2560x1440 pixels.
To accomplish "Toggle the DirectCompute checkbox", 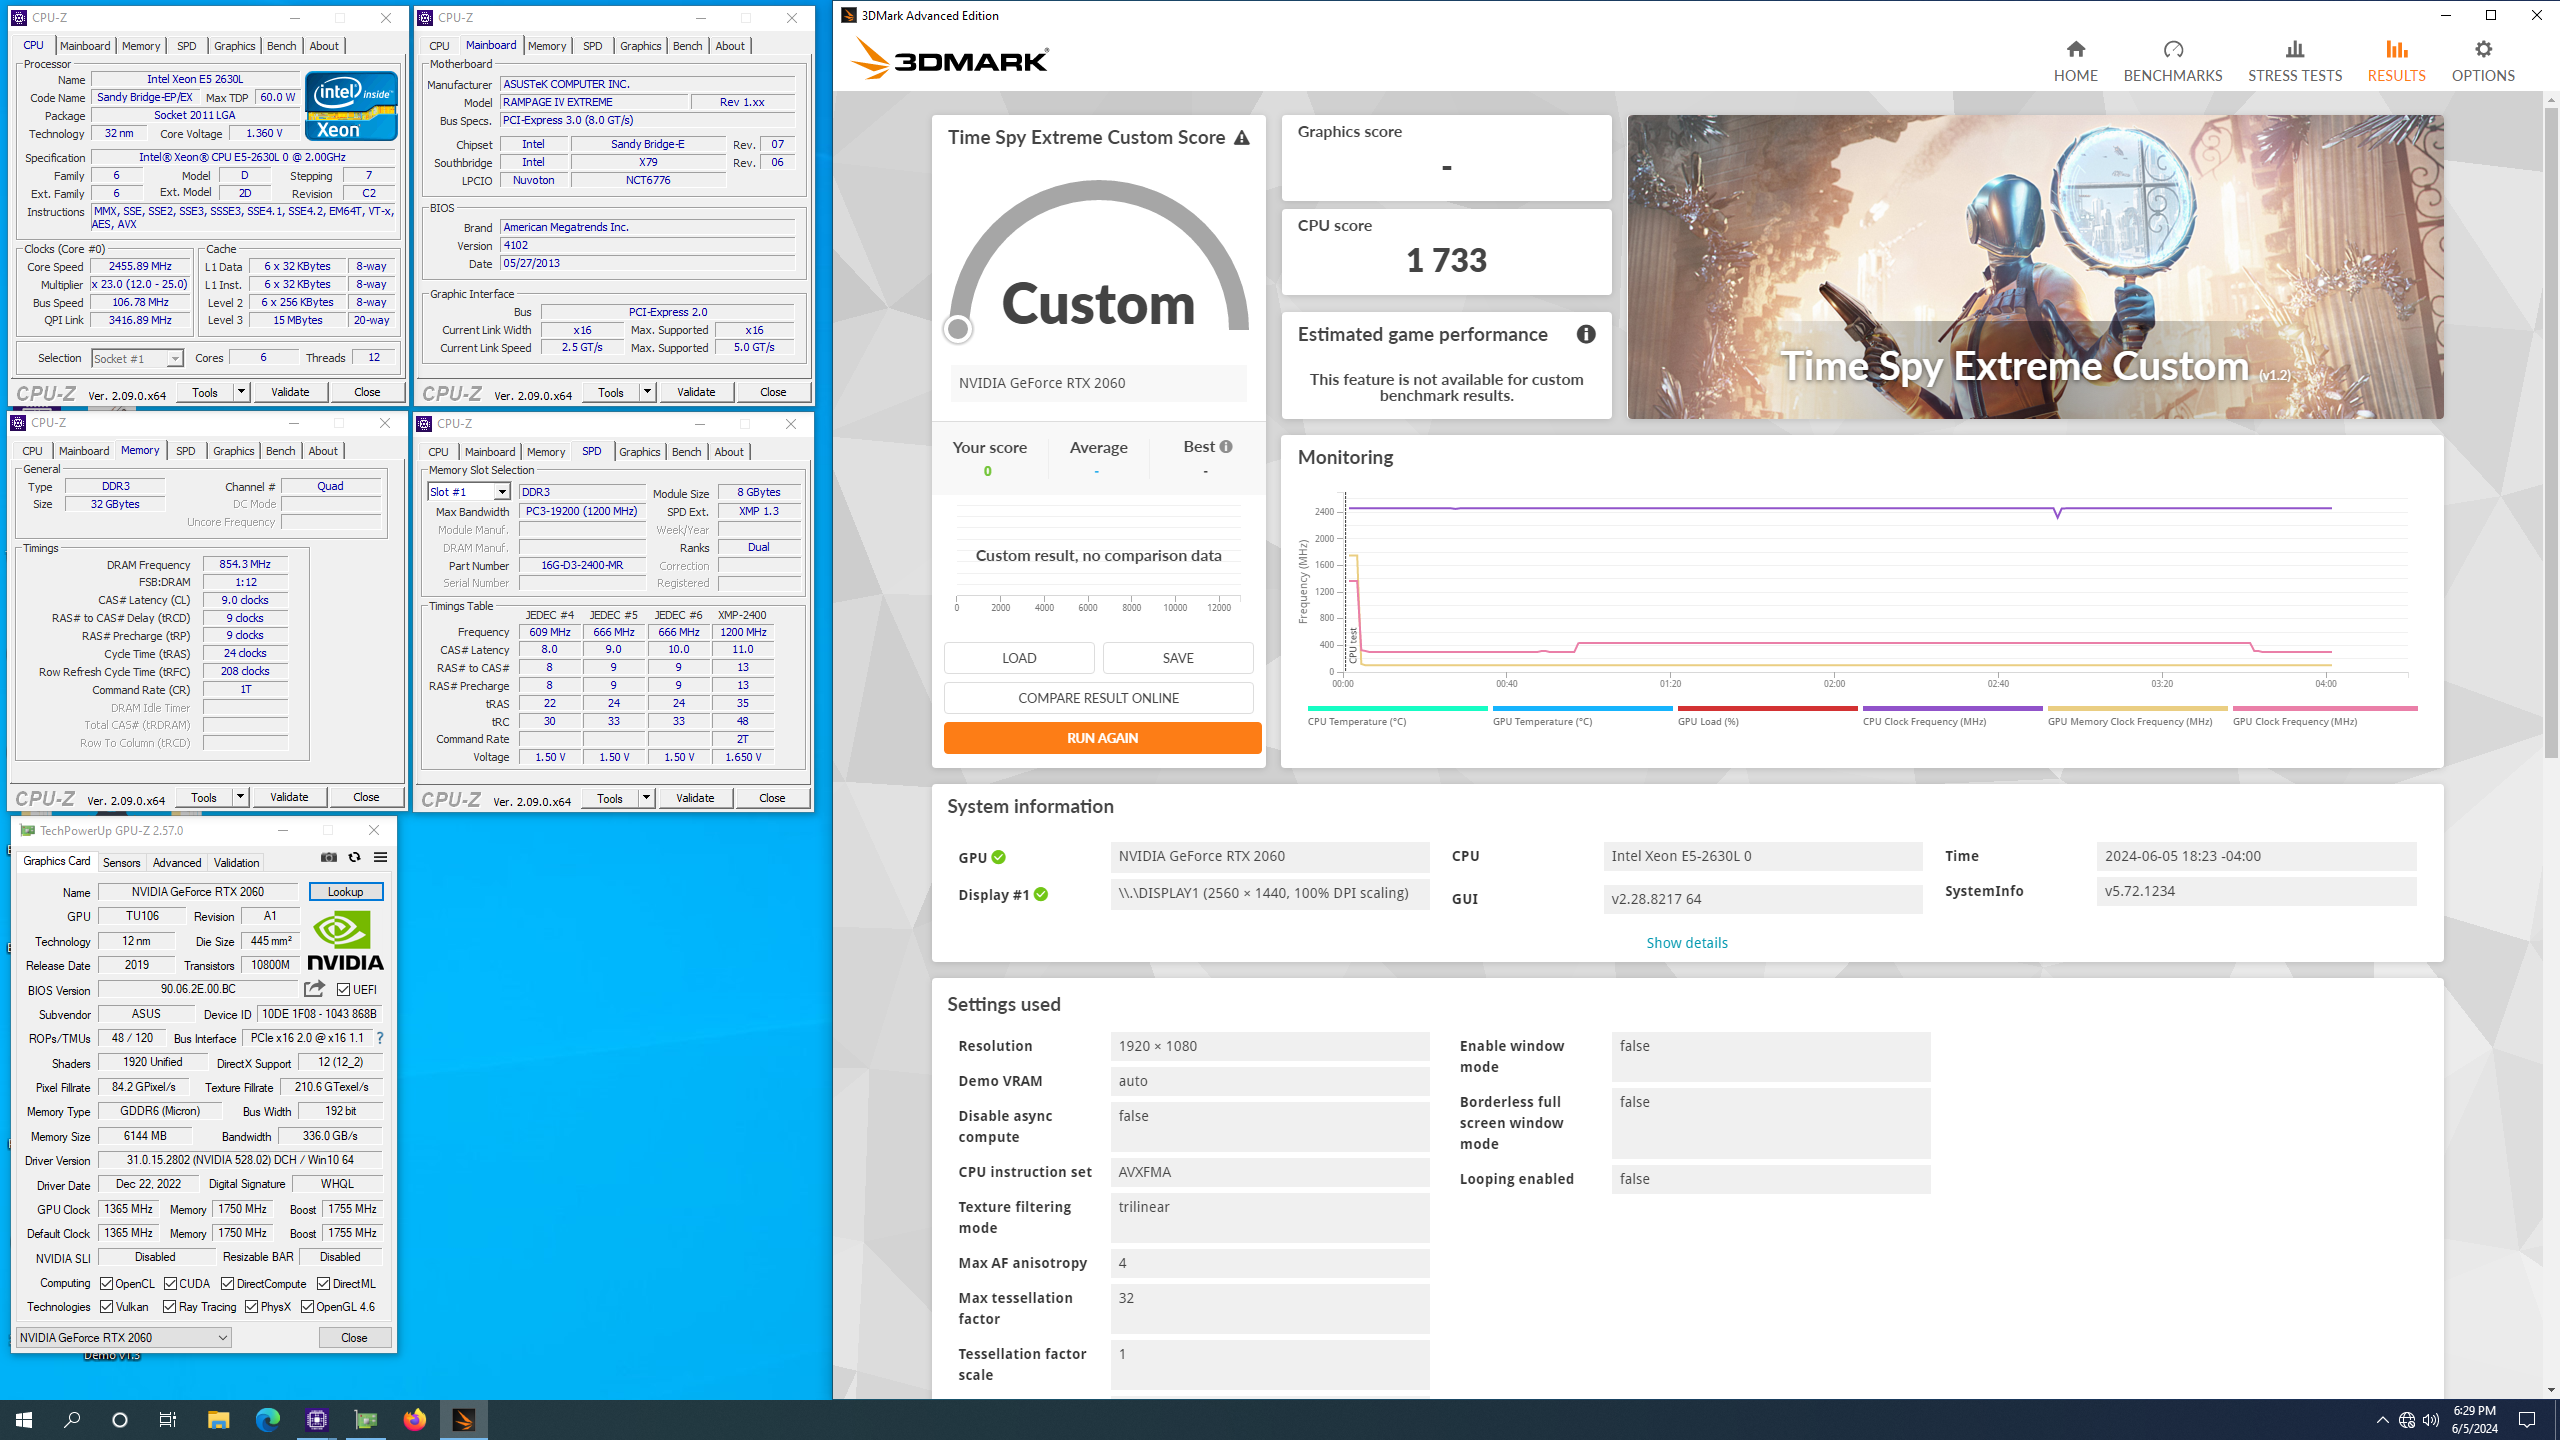I will 227,1284.
